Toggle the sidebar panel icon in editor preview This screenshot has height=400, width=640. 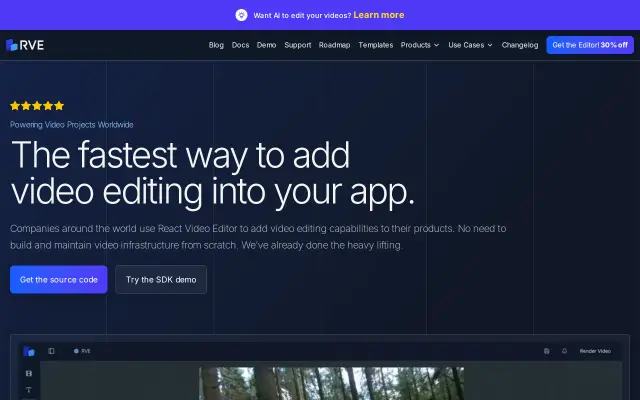tap(51, 351)
